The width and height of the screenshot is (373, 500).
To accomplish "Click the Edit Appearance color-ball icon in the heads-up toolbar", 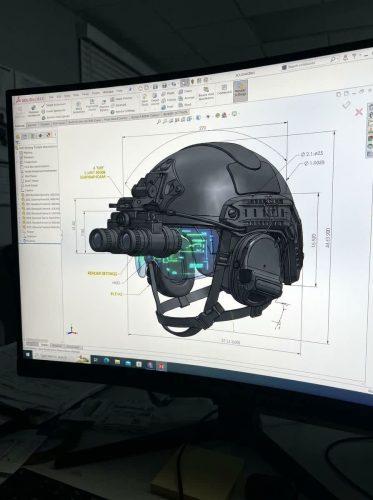I will coord(218,116).
